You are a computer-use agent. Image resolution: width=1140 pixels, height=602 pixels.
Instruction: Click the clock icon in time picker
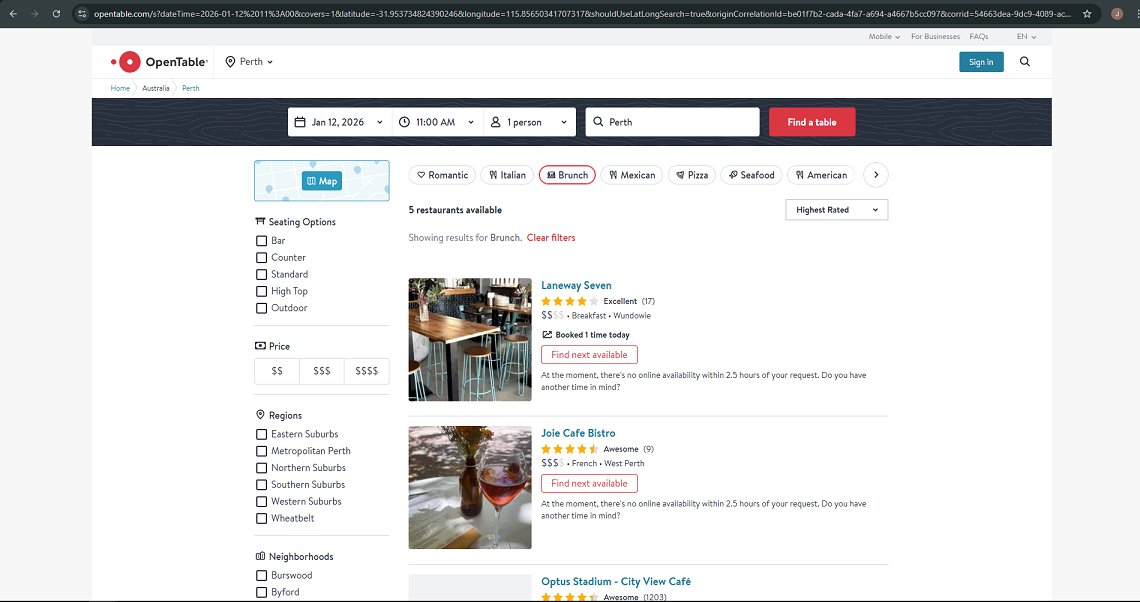pos(405,122)
